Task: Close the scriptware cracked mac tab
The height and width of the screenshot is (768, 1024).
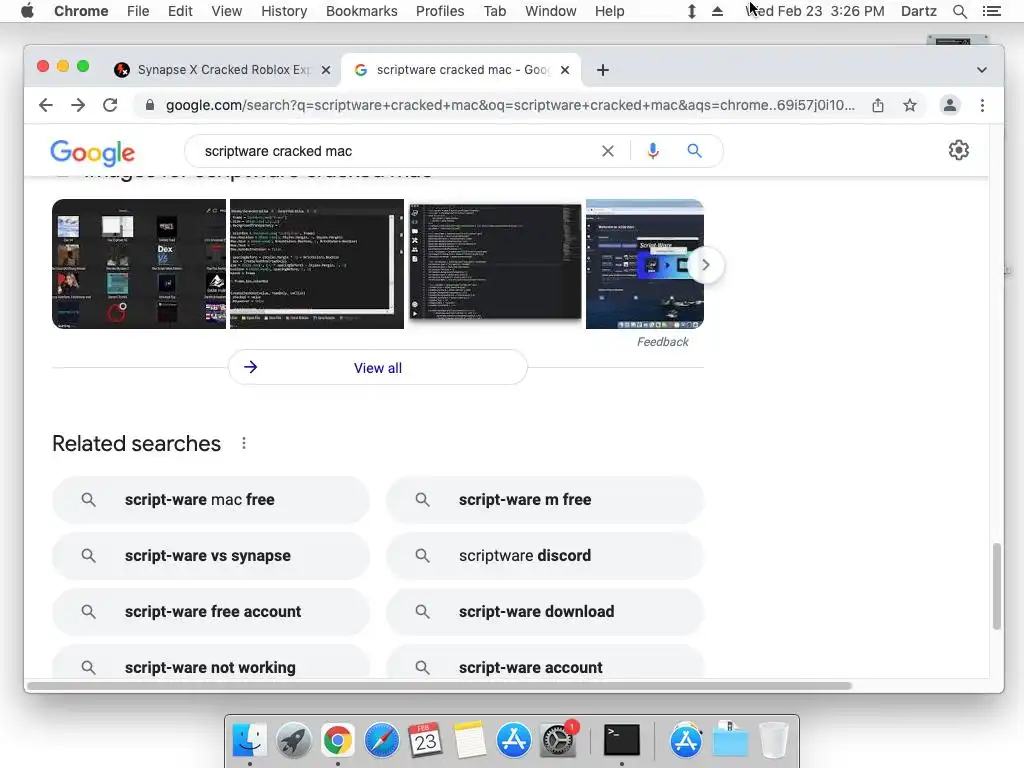Action: click(565, 70)
